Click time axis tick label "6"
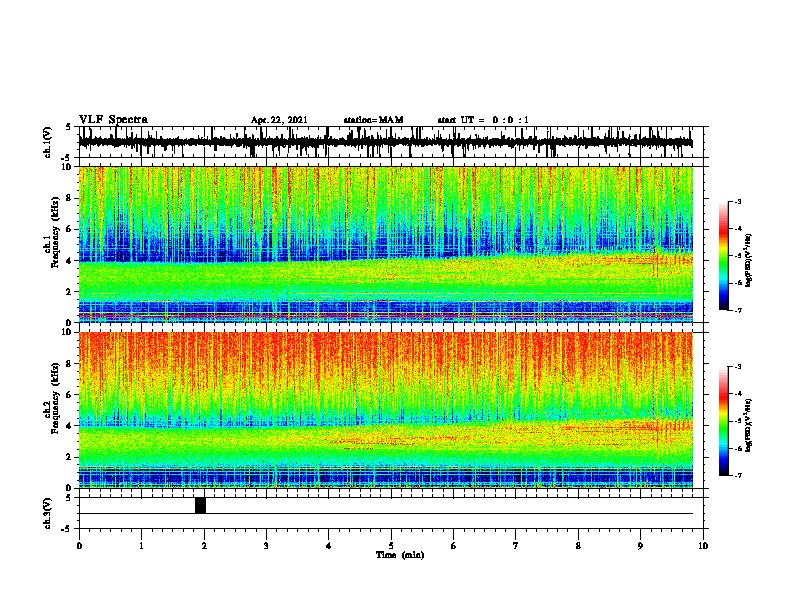The width and height of the screenshot is (792, 612). 454,546
